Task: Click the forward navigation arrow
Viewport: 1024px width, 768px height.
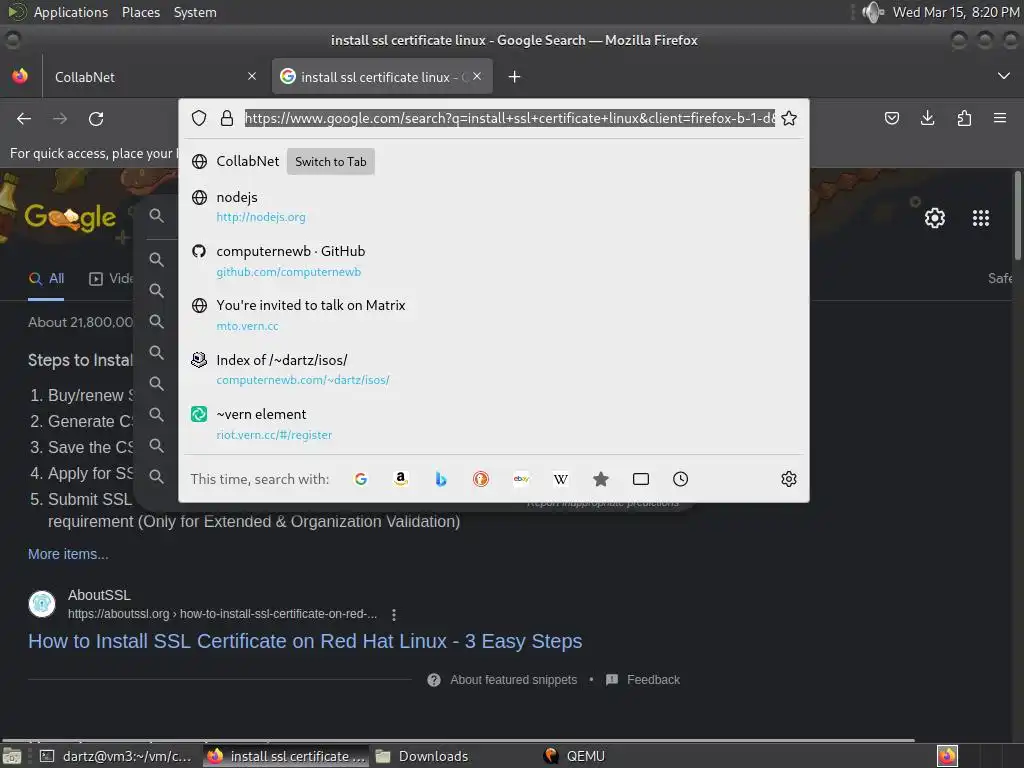Action: pyautogui.click(x=60, y=118)
